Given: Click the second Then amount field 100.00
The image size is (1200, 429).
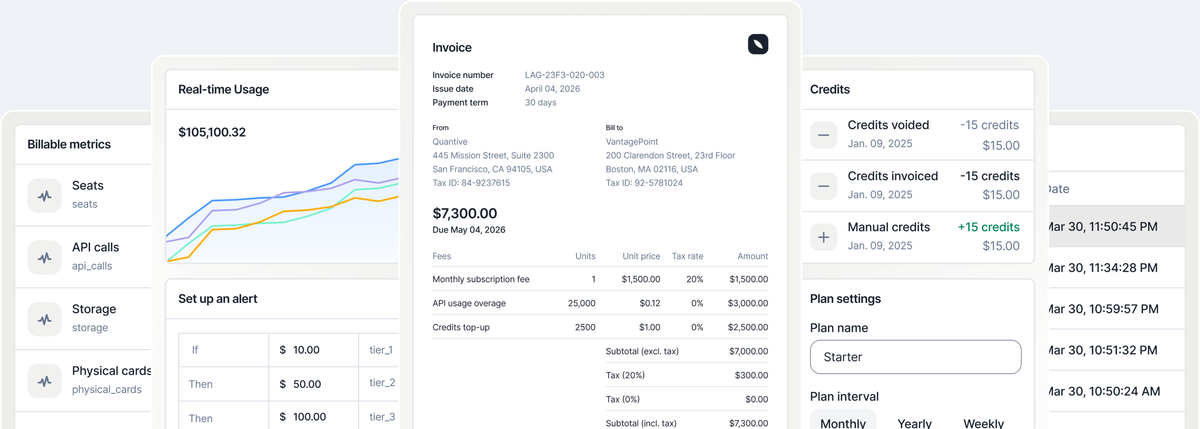Looking at the screenshot, I should (x=313, y=417).
